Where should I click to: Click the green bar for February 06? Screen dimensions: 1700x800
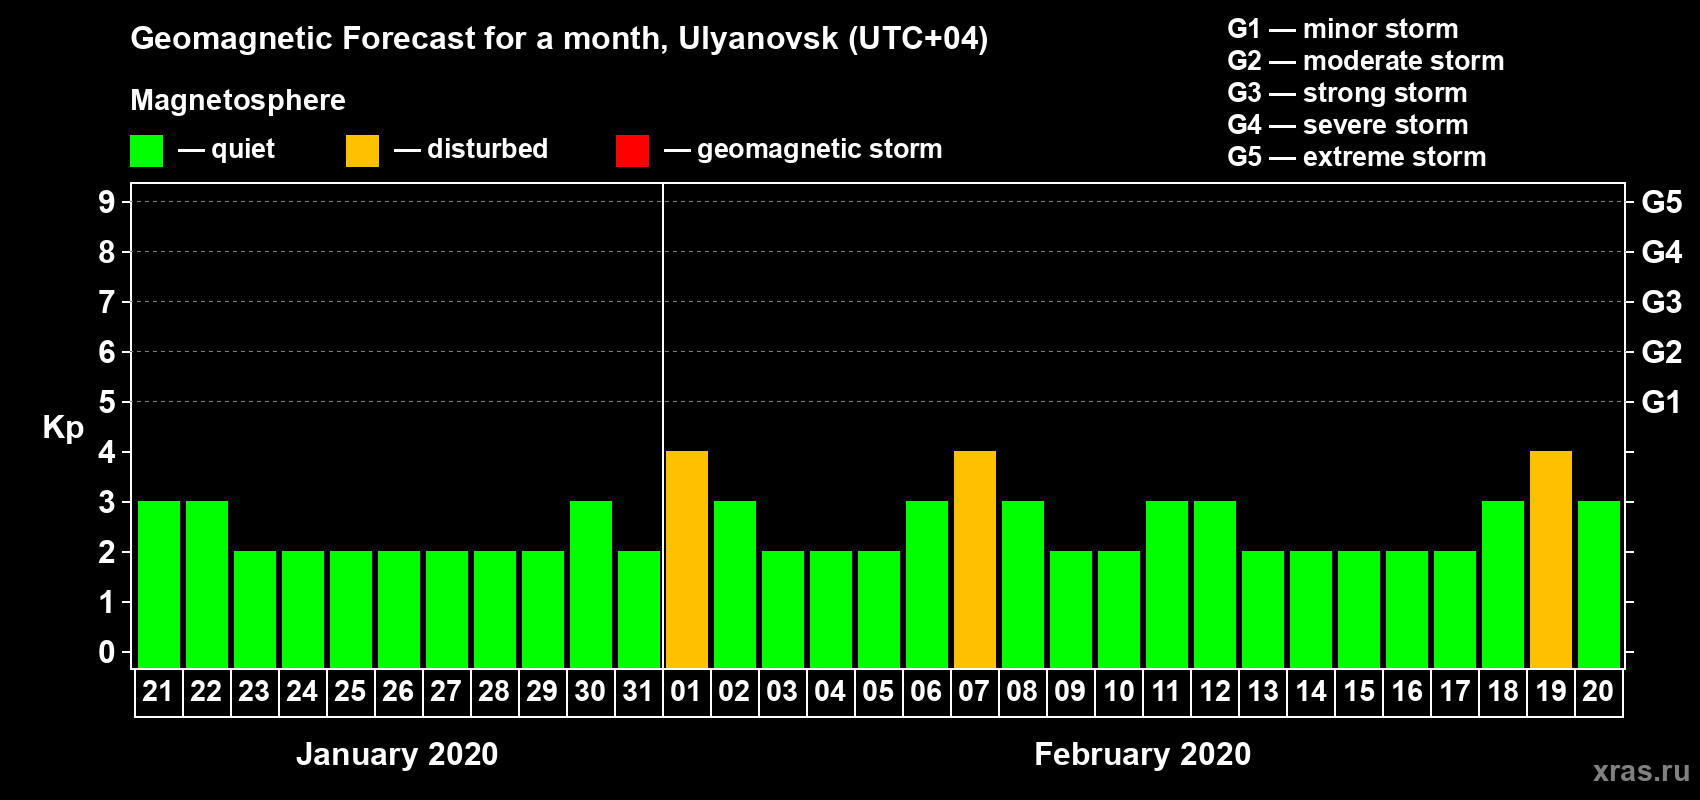(x=927, y=584)
